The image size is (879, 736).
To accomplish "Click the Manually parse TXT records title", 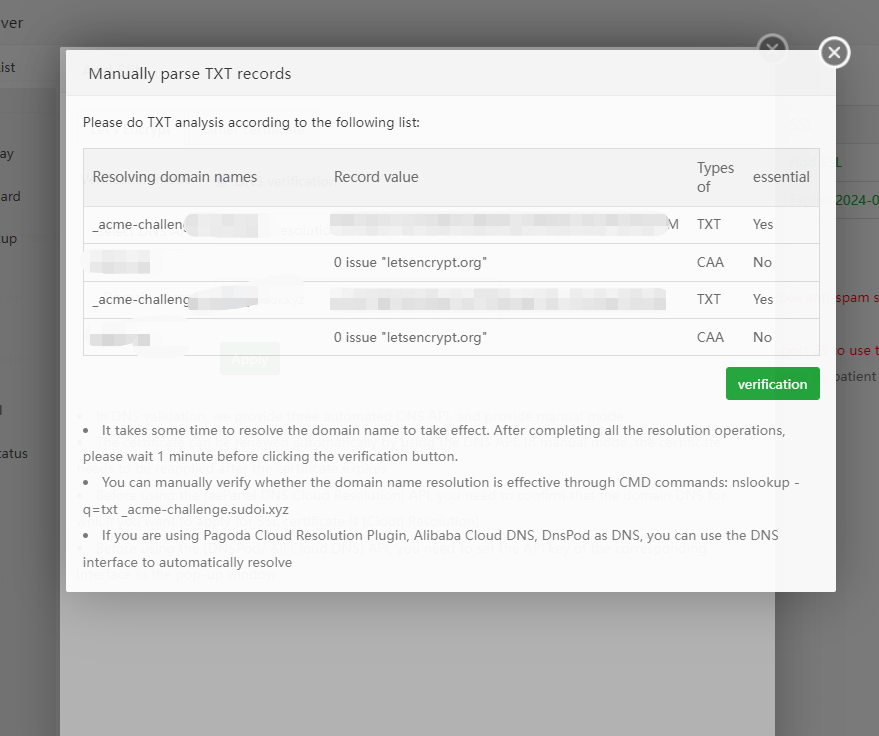I will (189, 74).
